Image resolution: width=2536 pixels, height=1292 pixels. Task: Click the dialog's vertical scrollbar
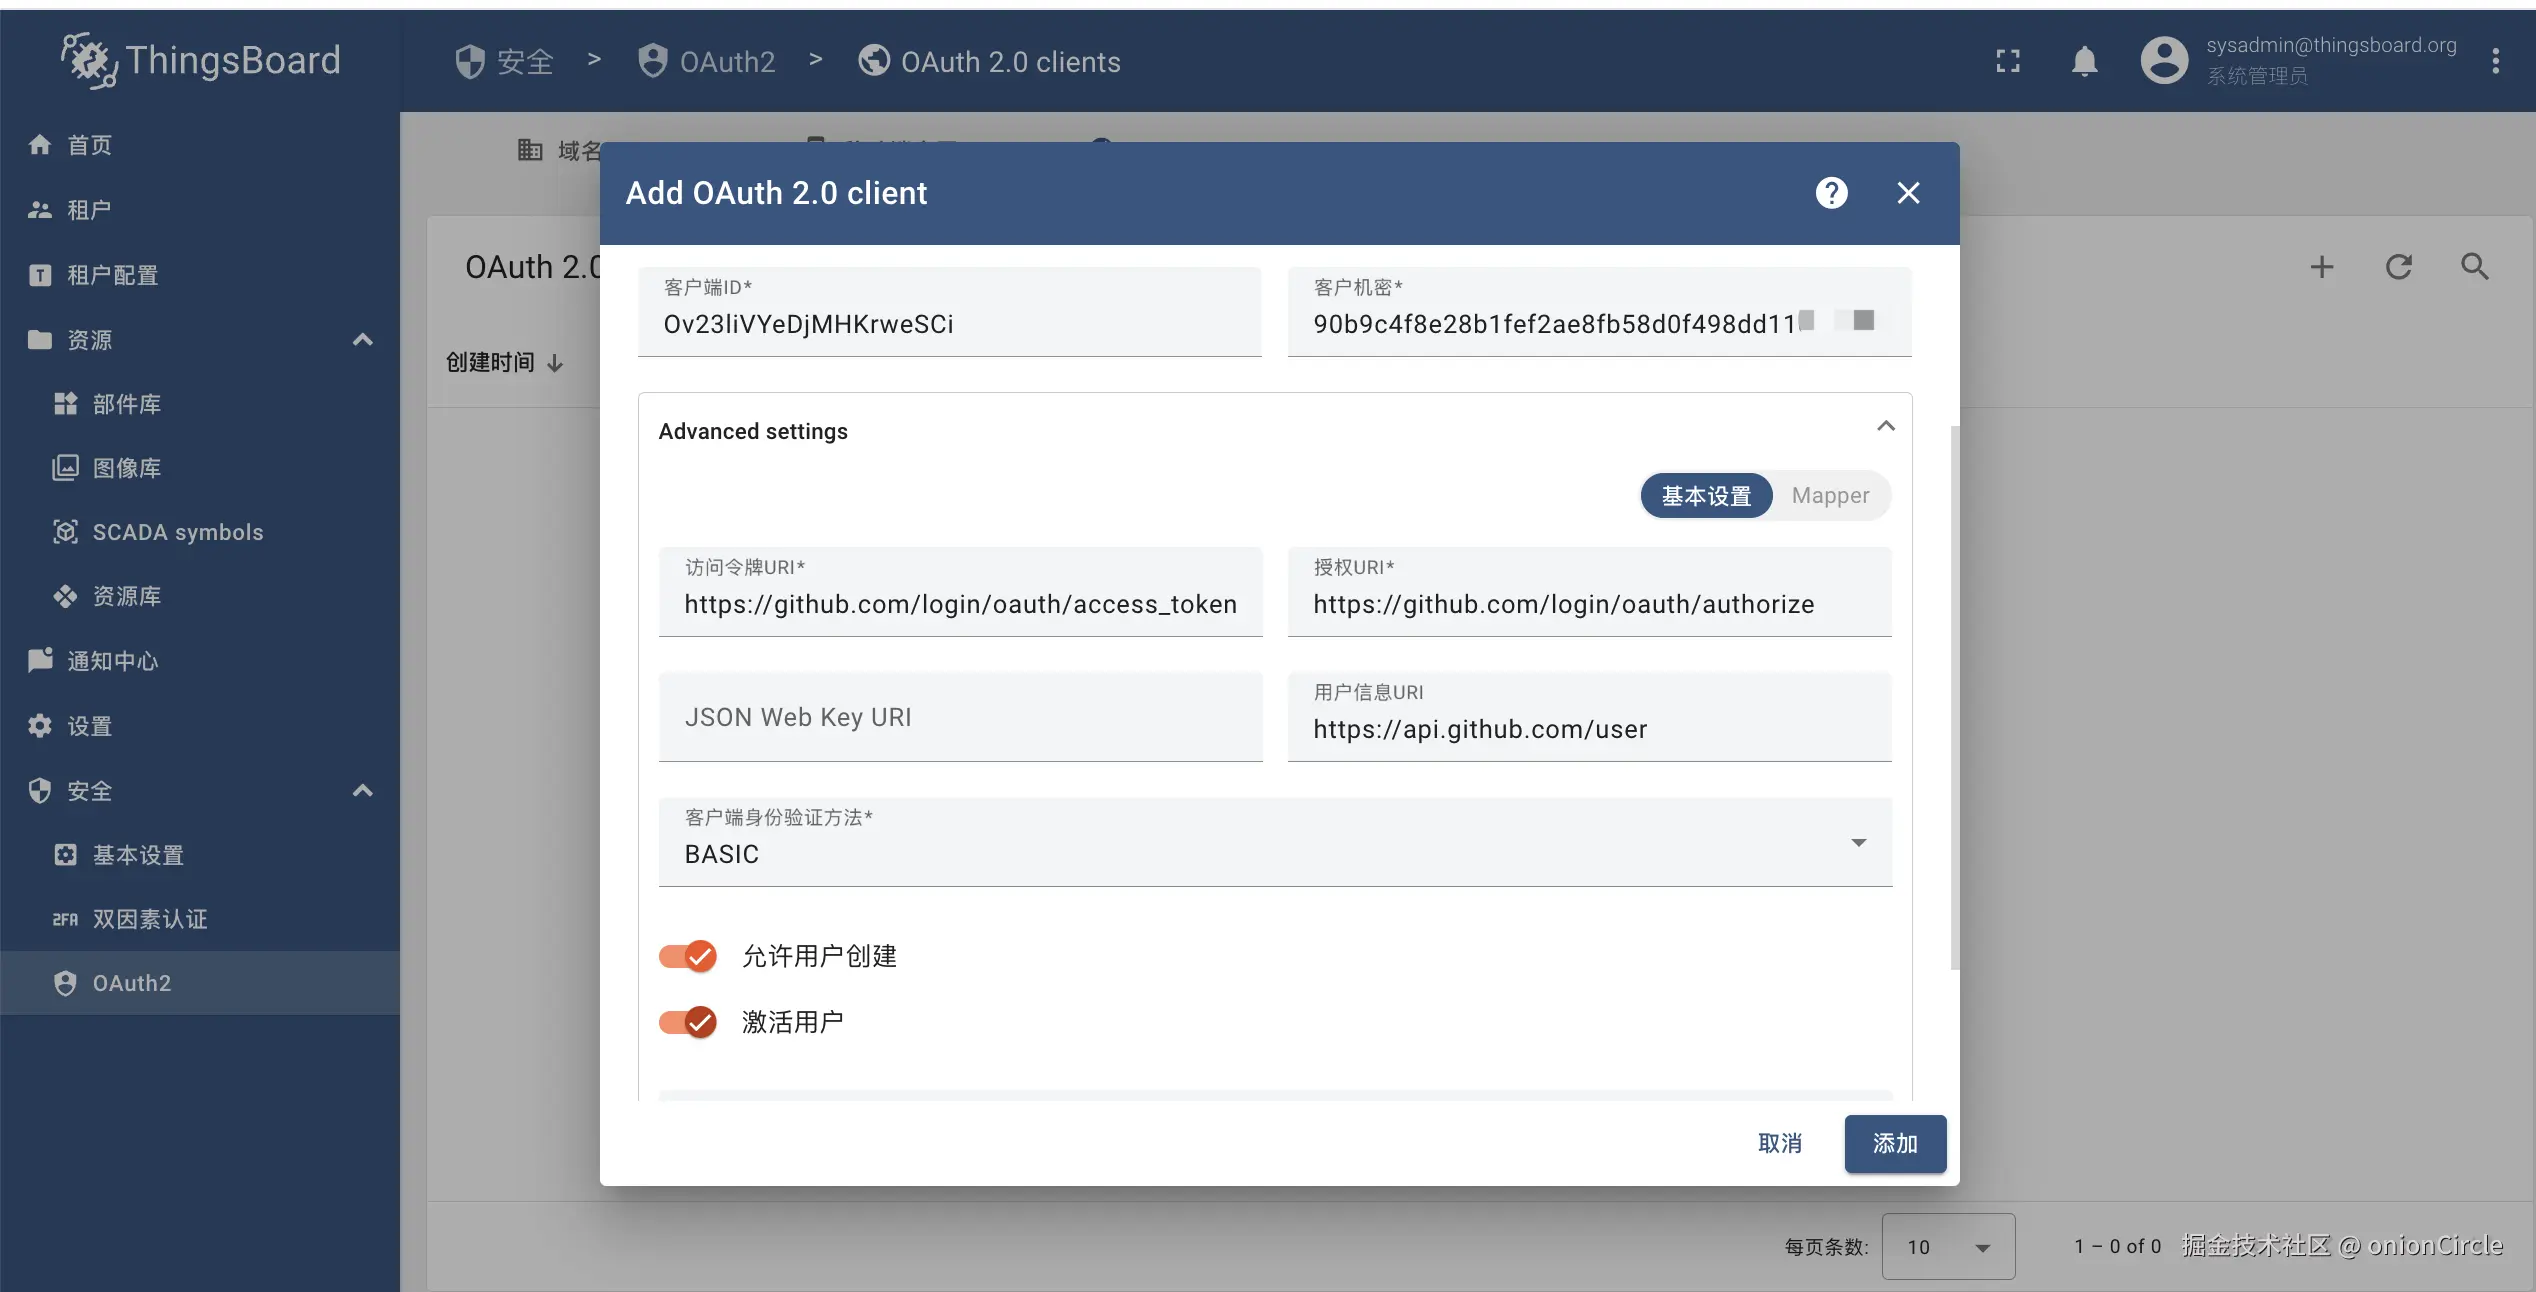[1954, 697]
